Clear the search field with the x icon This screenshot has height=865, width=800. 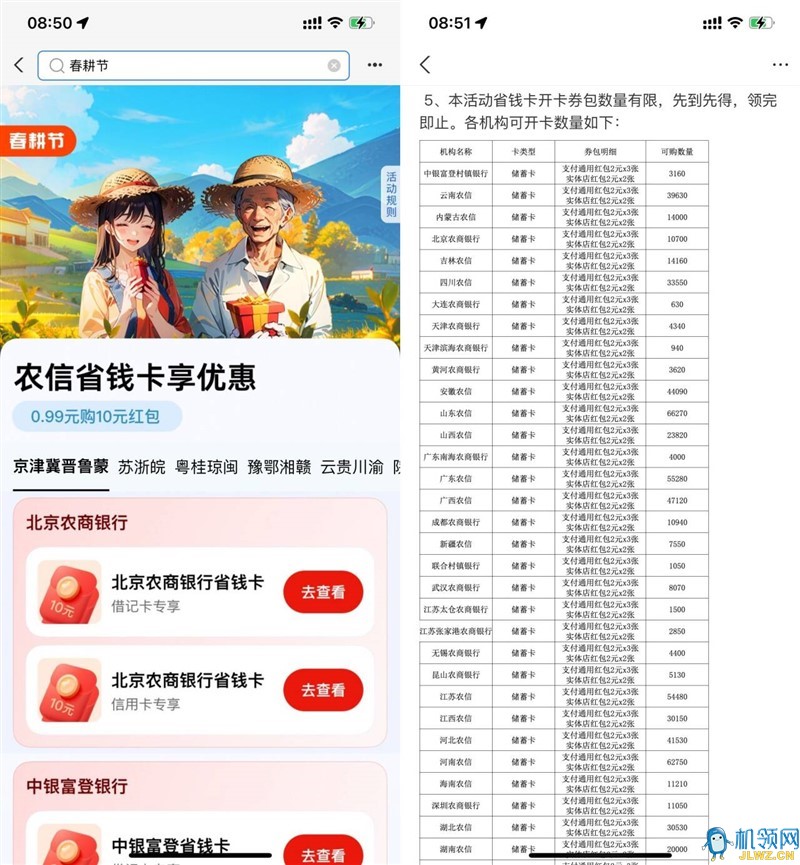(334, 66)
